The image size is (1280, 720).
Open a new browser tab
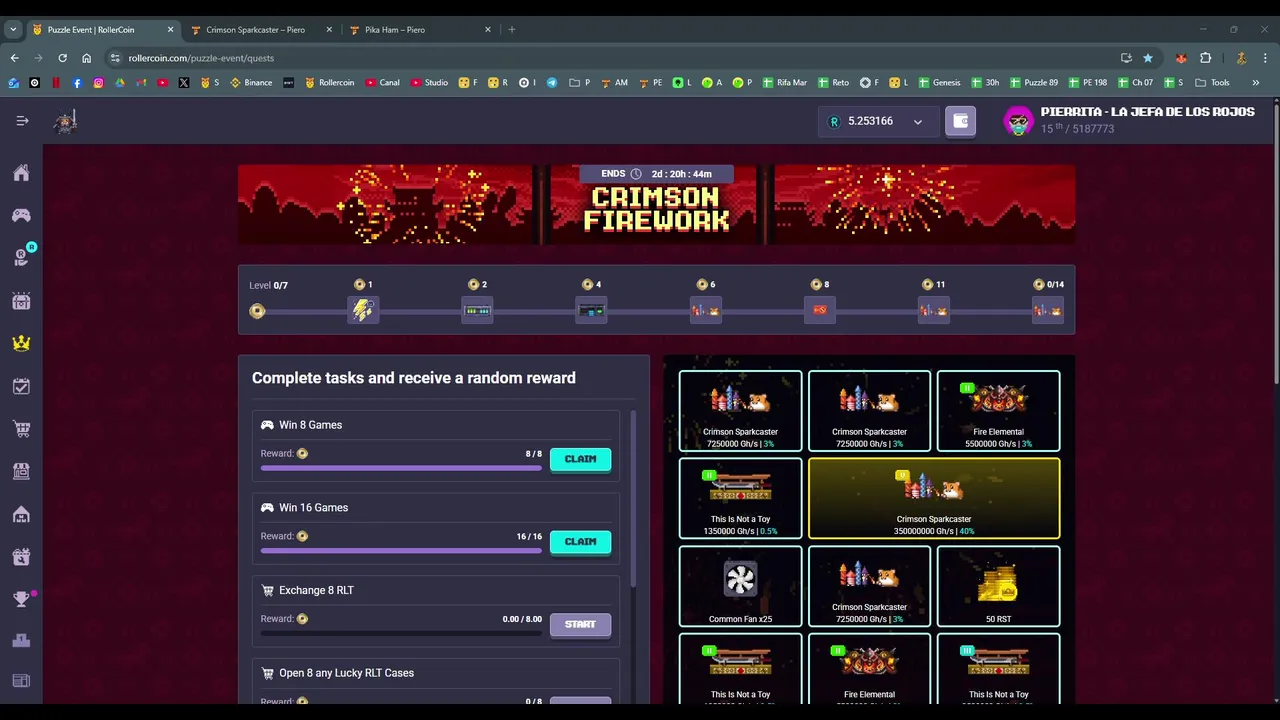pos(511,30)
